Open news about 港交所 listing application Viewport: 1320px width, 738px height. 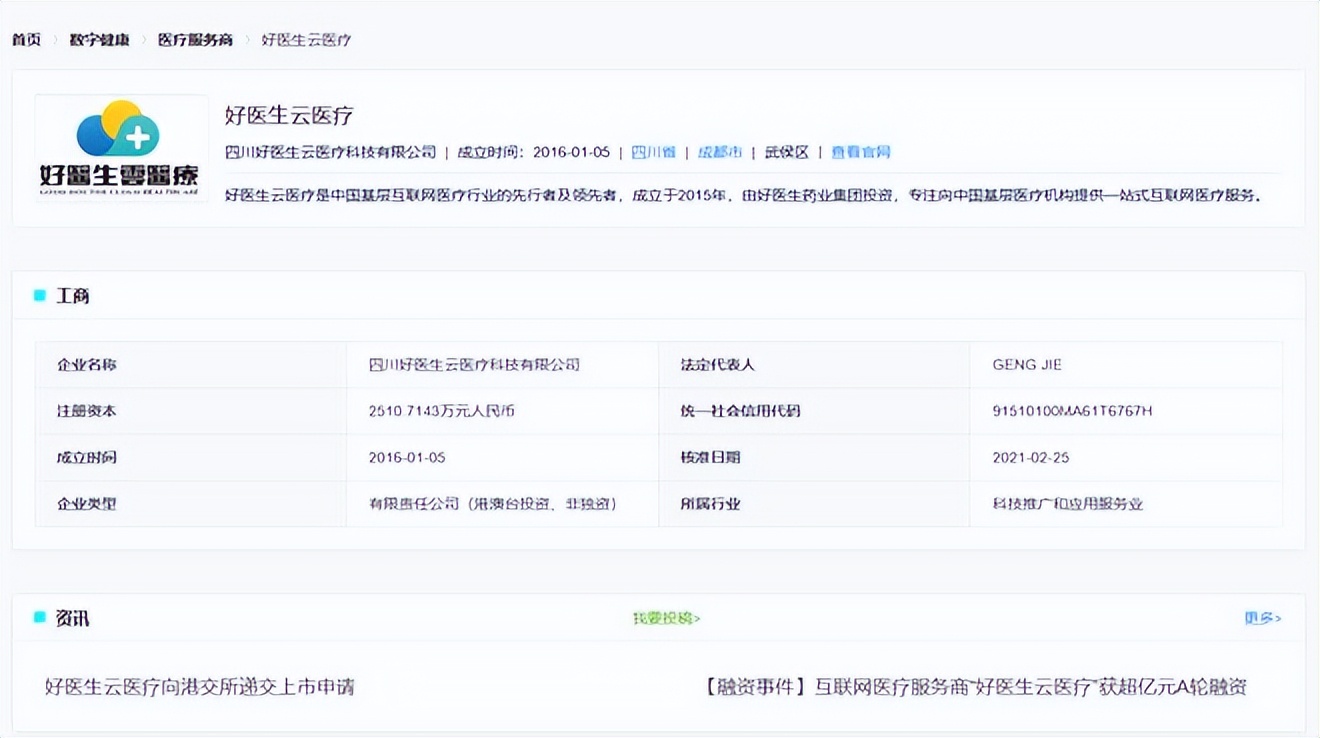coord(200,687)
